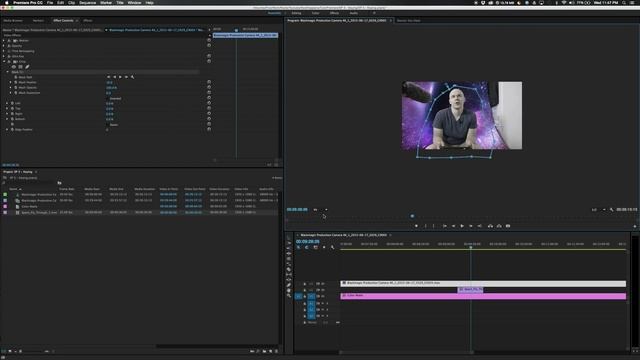Click Program monitor scrub bar playhead

pyautogui.click(x=412, y=216)
